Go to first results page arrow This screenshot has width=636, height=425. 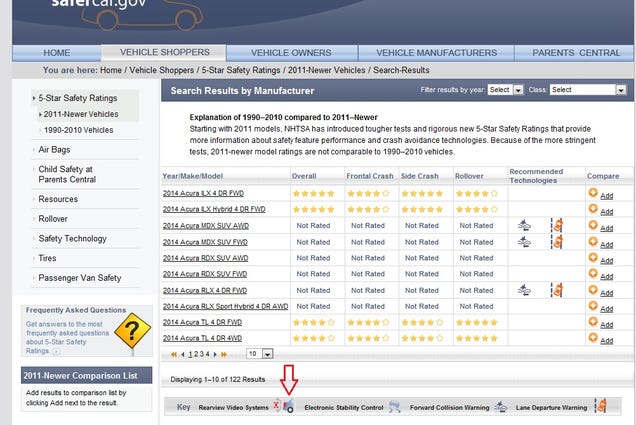174,354
